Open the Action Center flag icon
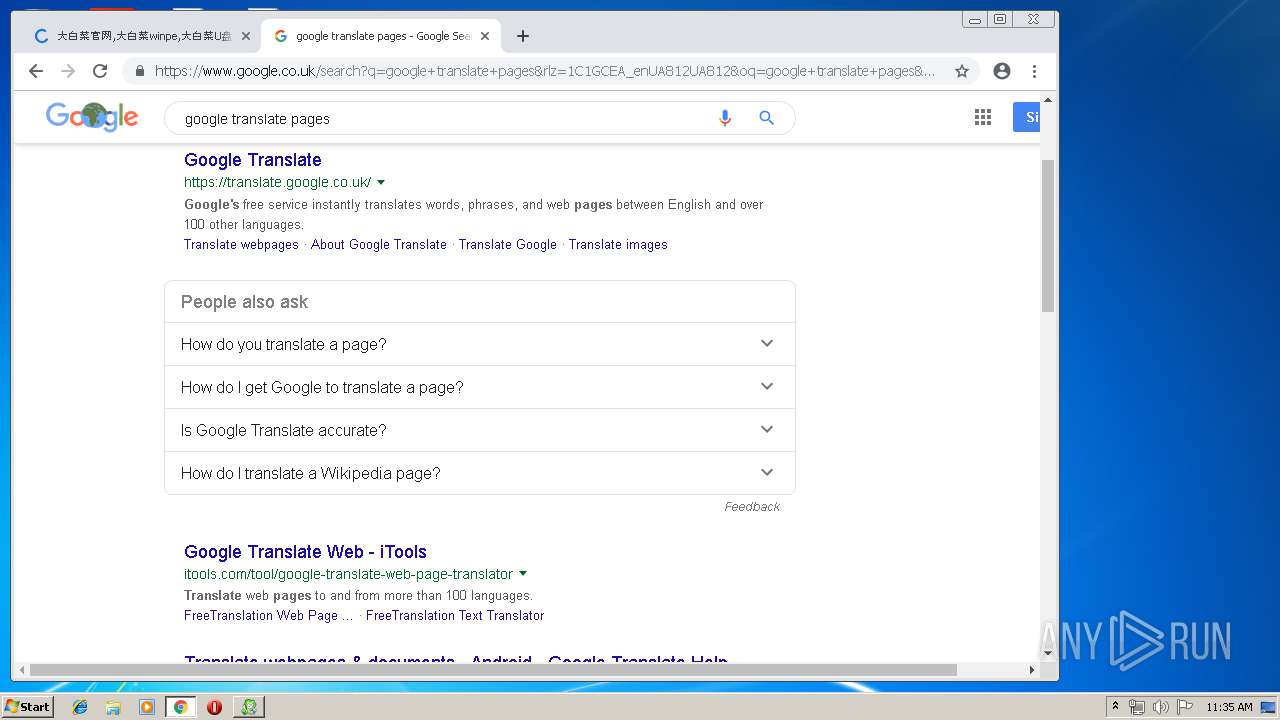Viewport: 1280px width, 720px height. click(x=1185, y=707)
